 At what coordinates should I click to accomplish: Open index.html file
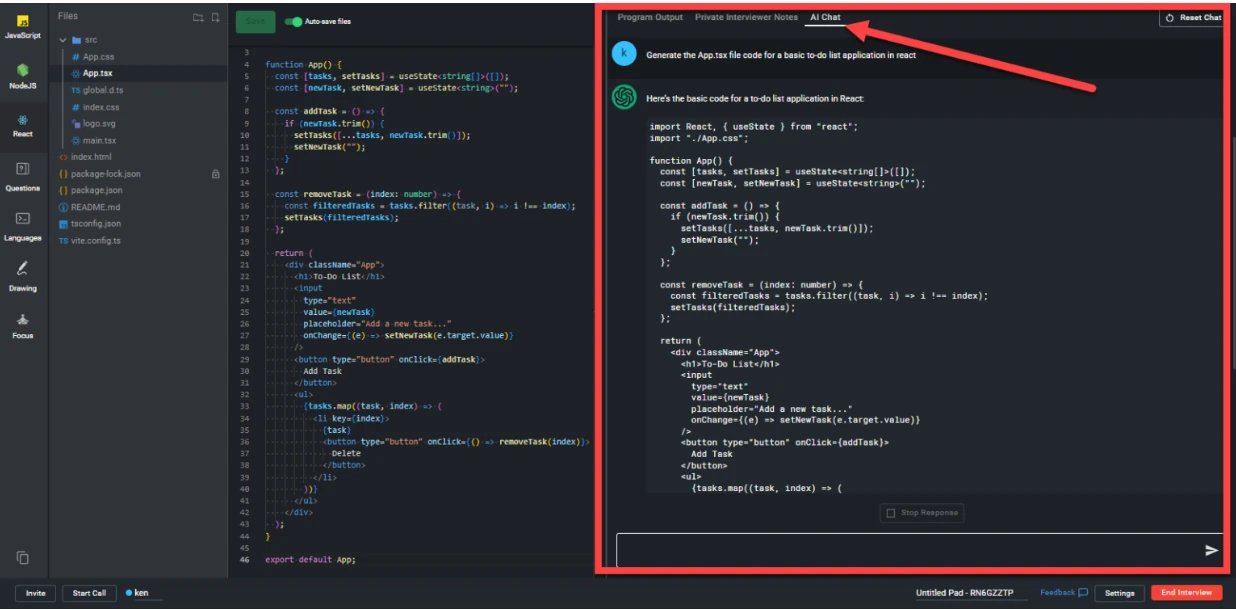(x=86, y=157)
